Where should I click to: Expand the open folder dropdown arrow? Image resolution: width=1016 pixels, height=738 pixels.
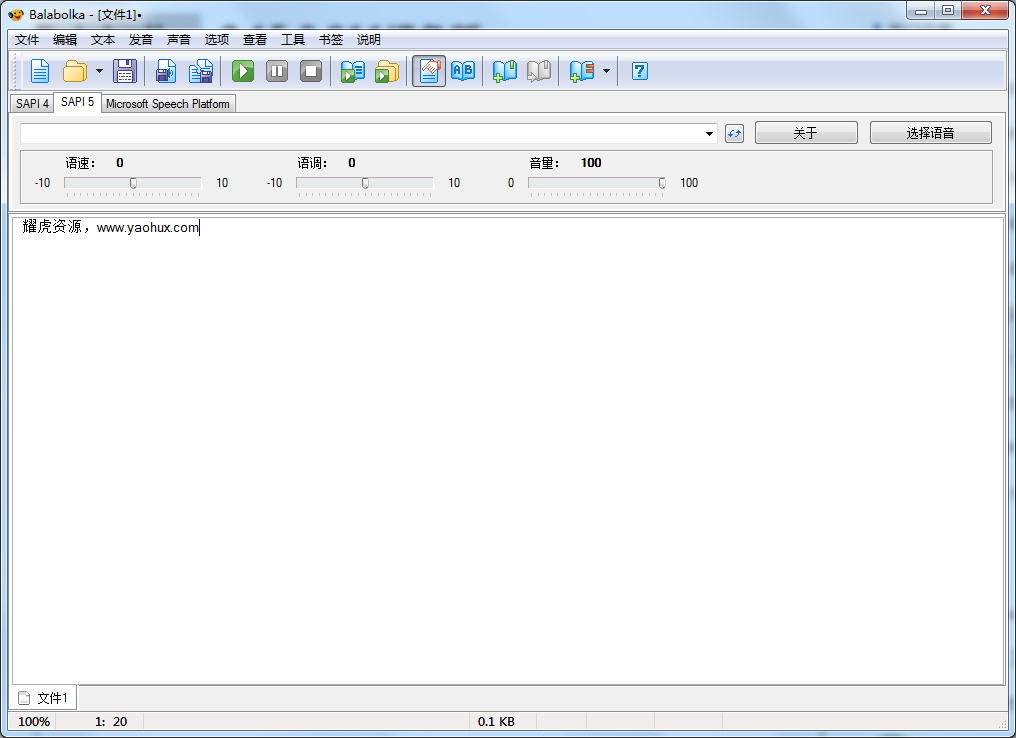[x=99, y=71]
